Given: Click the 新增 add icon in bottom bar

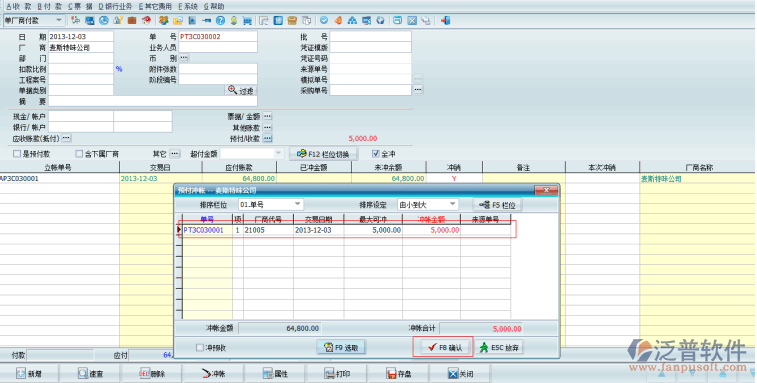Looking at the screenshot, I should coord(21,373).
